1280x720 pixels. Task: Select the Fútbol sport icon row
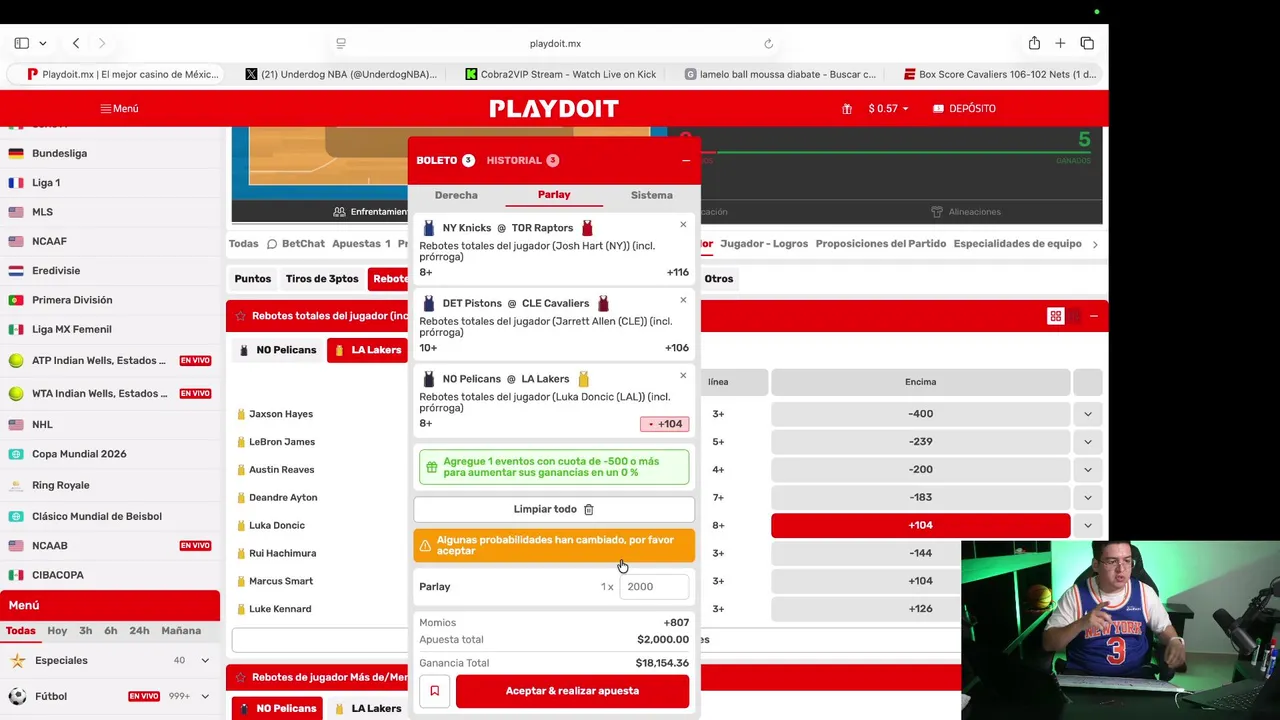tap(110, 696)
